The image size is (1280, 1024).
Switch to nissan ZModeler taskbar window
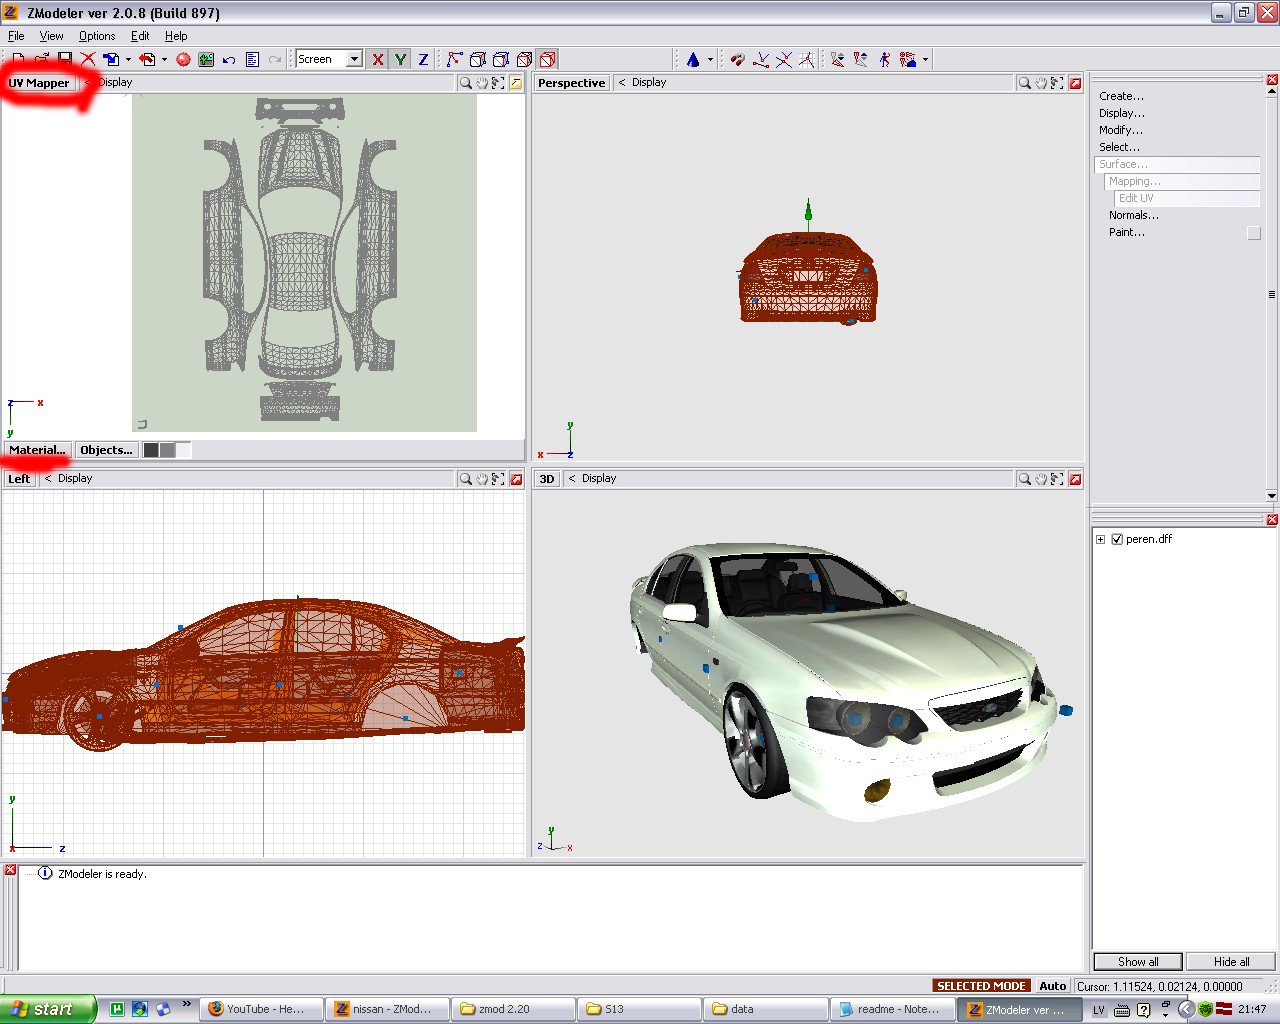pos(387,1009)
